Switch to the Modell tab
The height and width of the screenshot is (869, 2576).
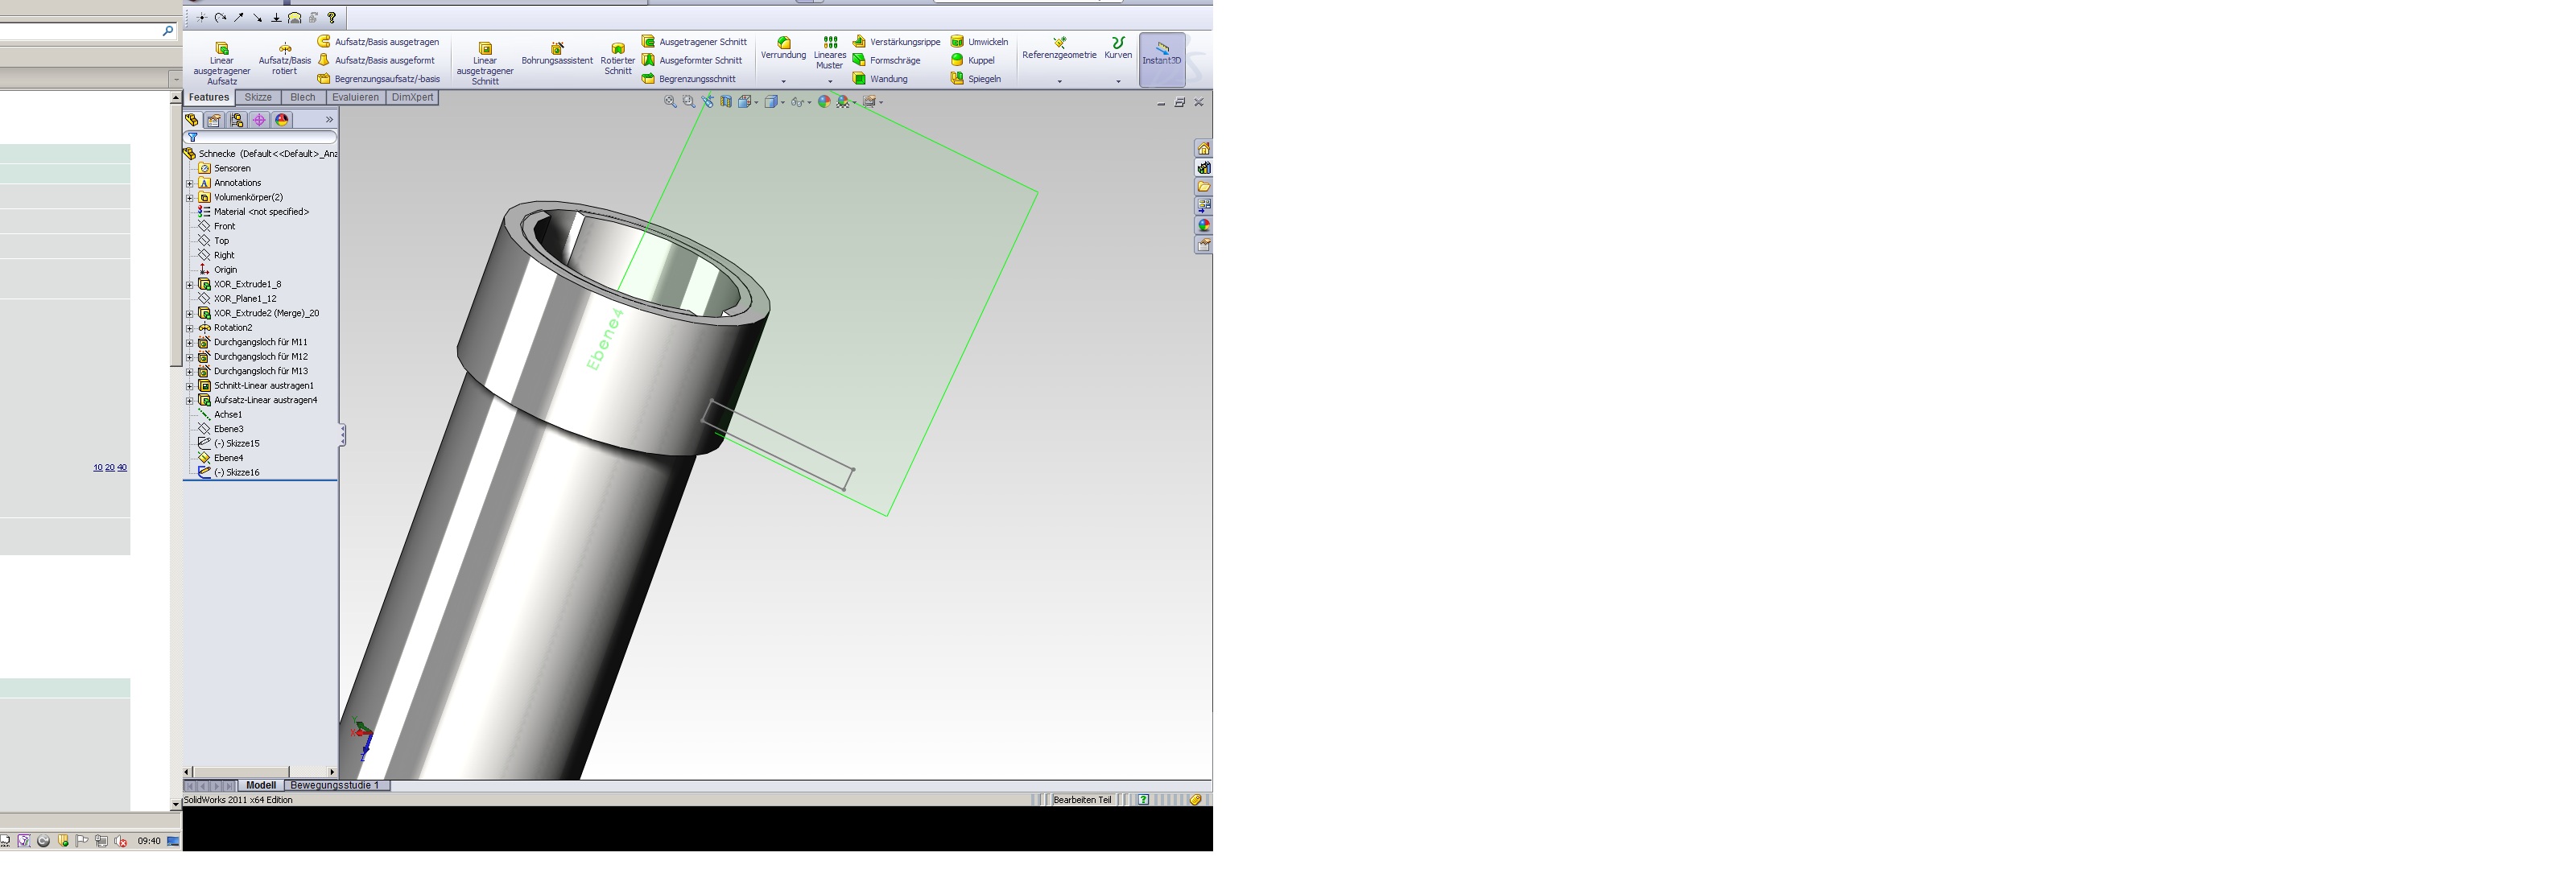(x=260, y=786)
